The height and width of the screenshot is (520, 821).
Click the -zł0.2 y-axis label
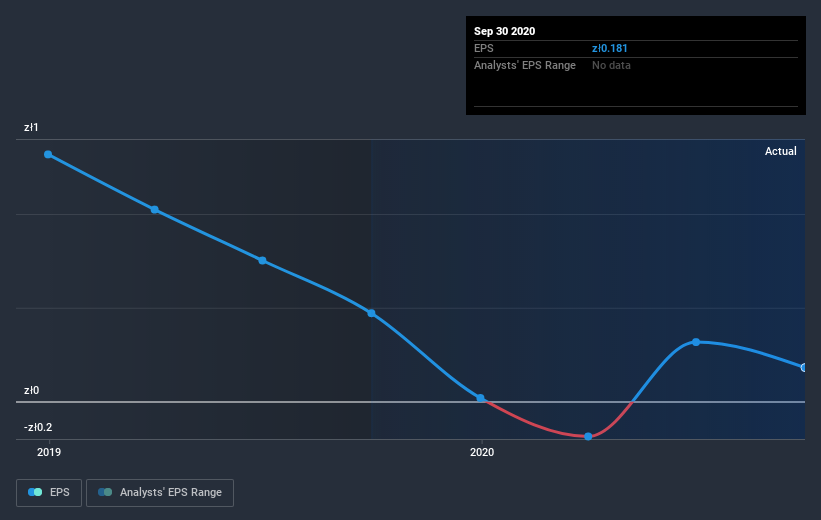(38, 427)
